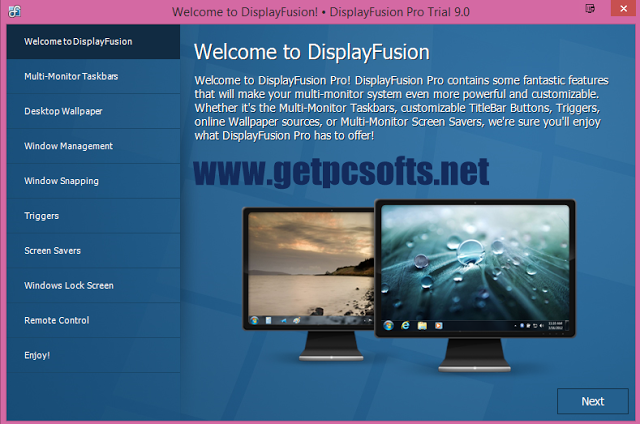Select the Welcome to DisplayFusion sidebar item
Image resolution: width=640 pixels, height=424 pixels.
point(93,42)
